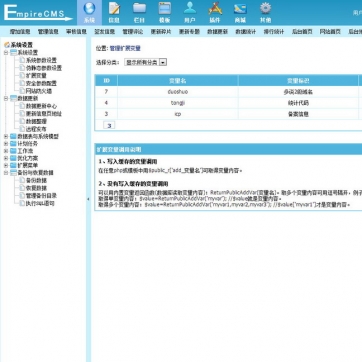Click folder icon of 优化方案
Viewport: 362px width, 362px height.
click(x=13, y=158)
